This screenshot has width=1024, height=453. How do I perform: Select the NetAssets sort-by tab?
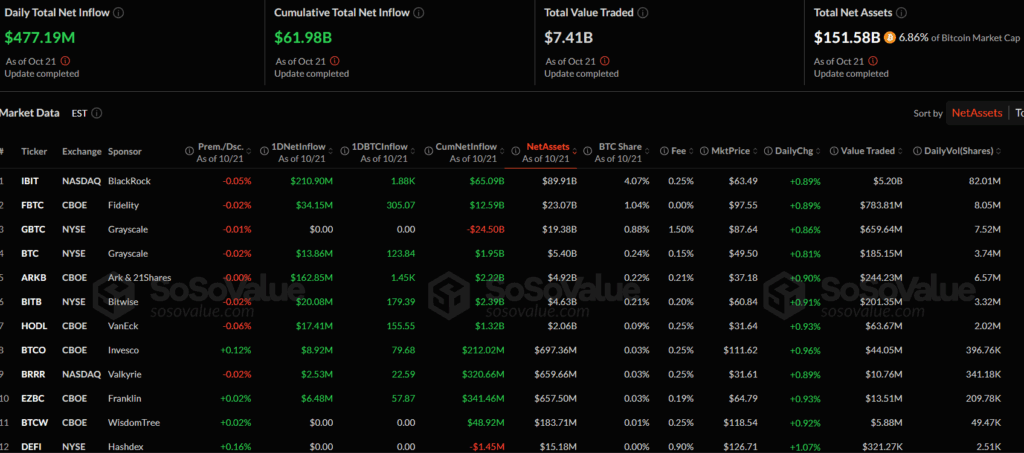[976, 113]
